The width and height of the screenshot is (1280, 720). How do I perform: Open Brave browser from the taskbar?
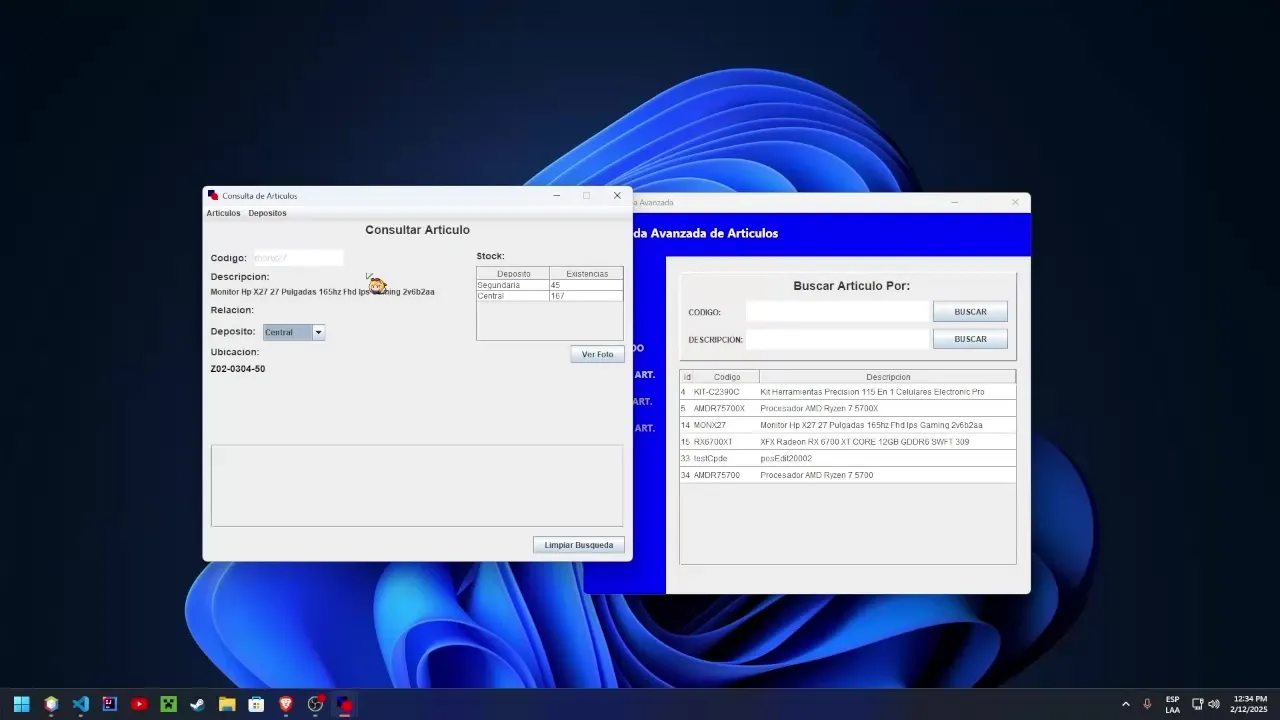[286, 704]
